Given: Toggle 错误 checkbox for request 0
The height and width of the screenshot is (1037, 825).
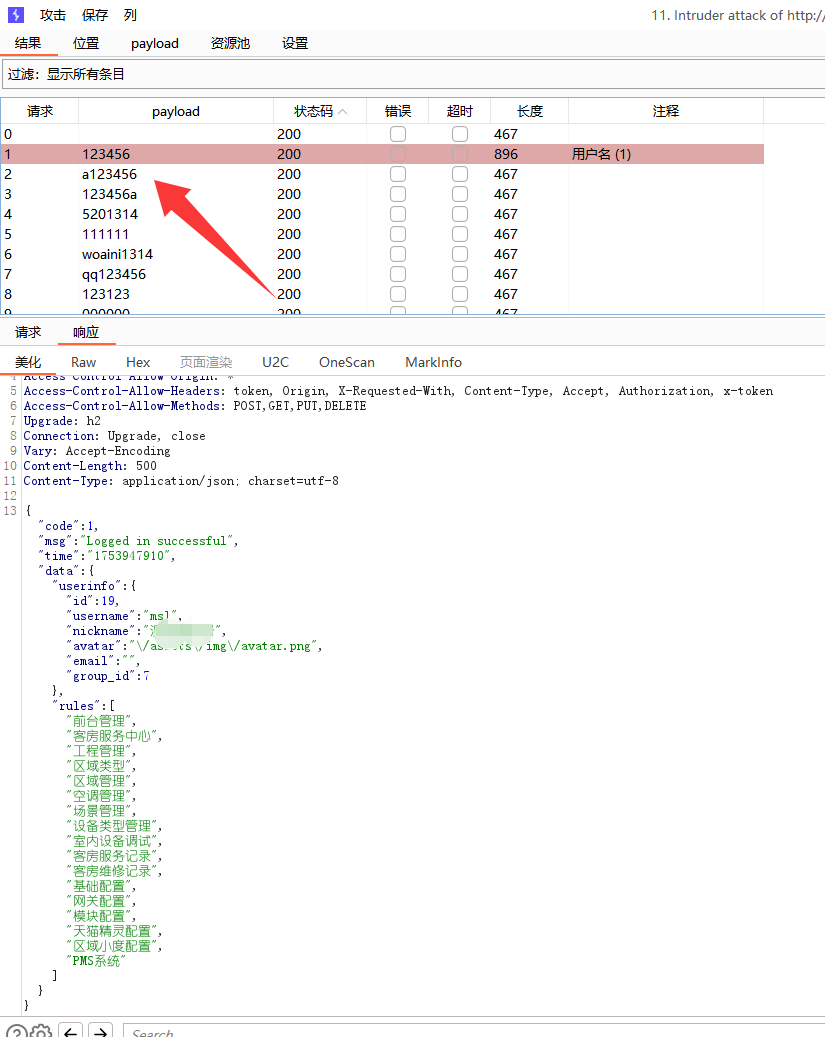Looking at the screenshot, I should 398,134.
